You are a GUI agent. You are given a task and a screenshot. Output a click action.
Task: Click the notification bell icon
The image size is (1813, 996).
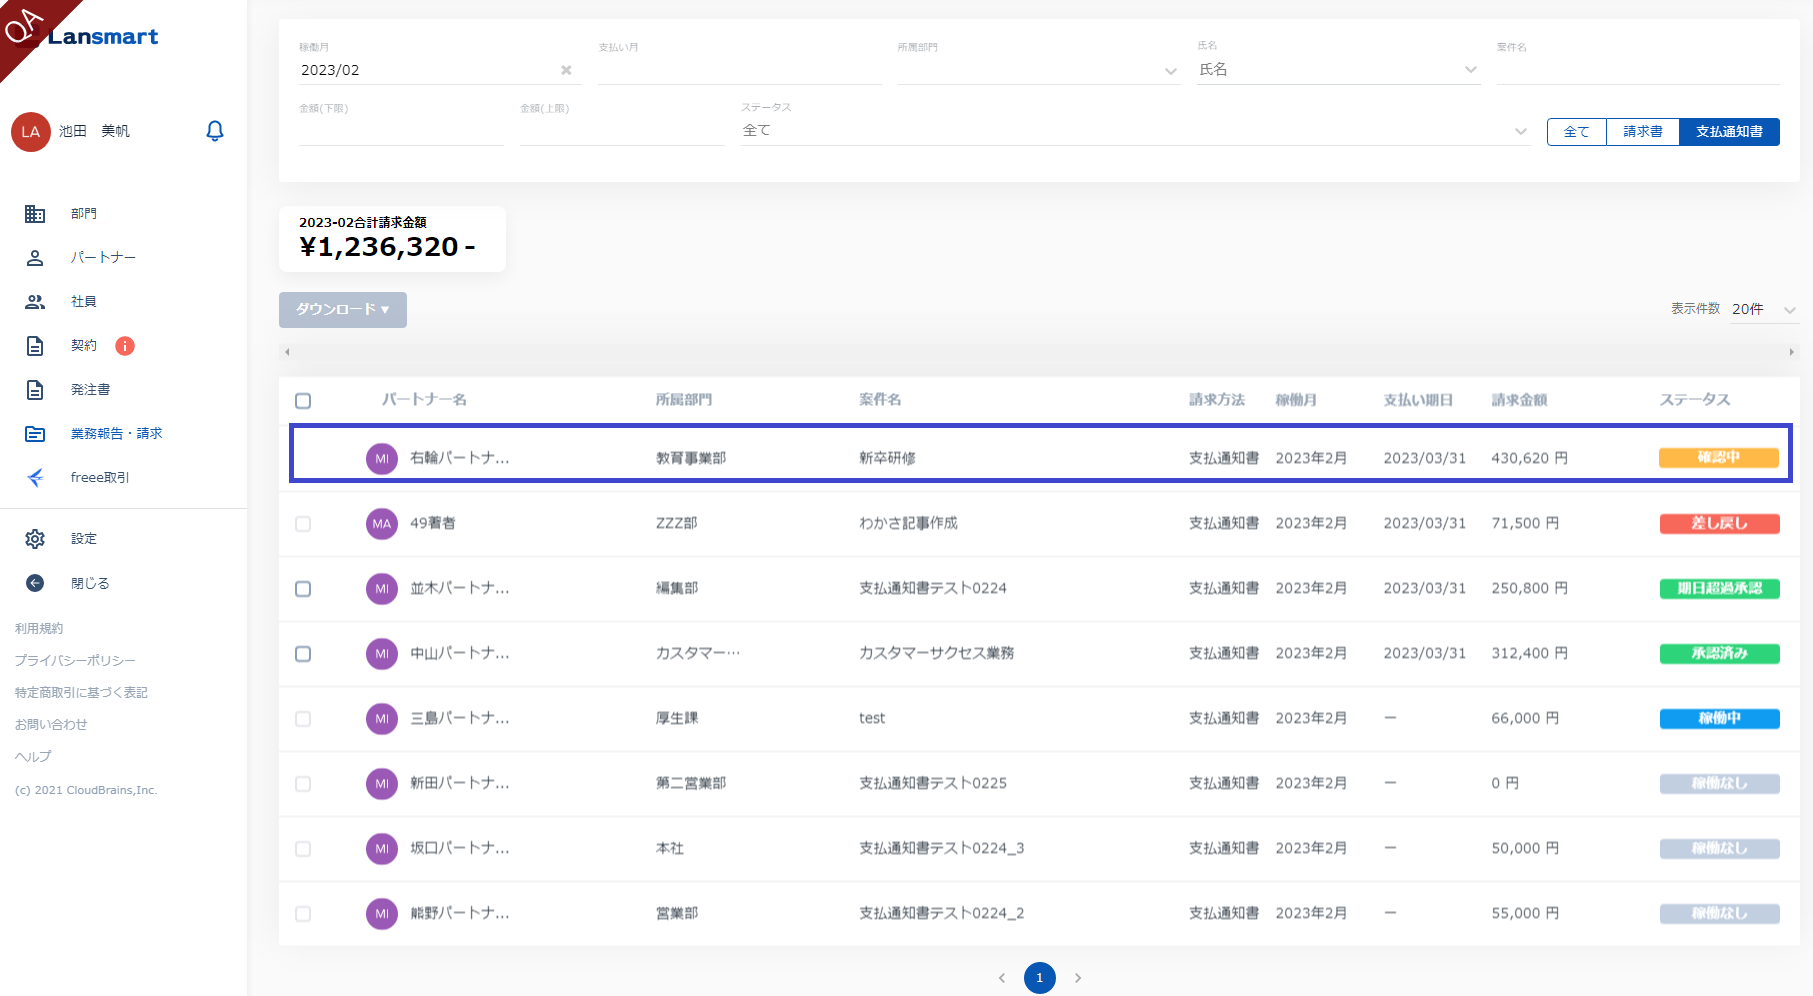click(215, 131)
